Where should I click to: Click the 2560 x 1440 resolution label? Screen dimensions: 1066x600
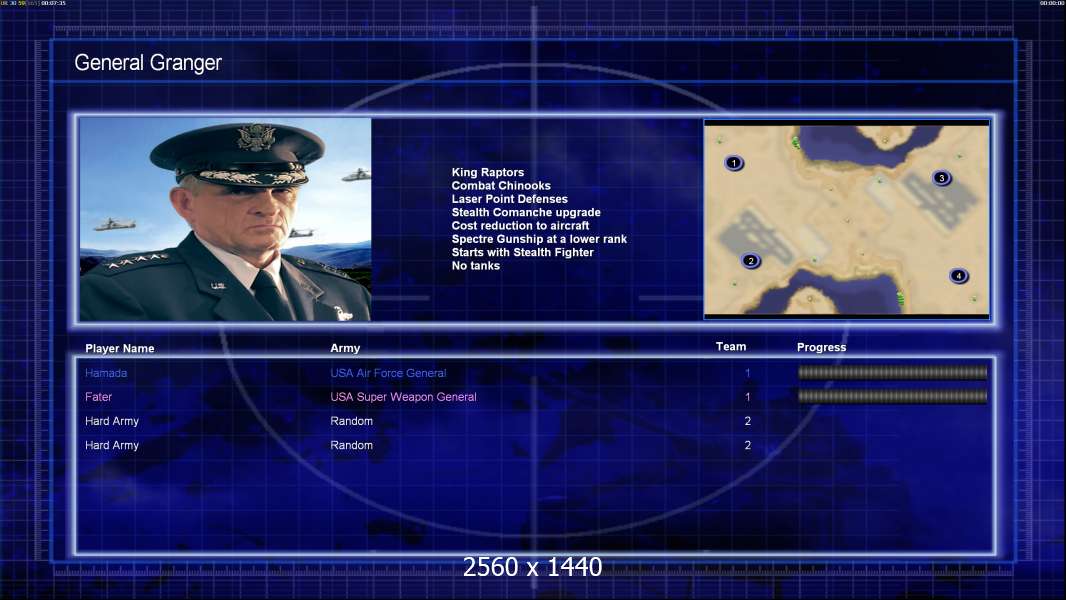532,567
